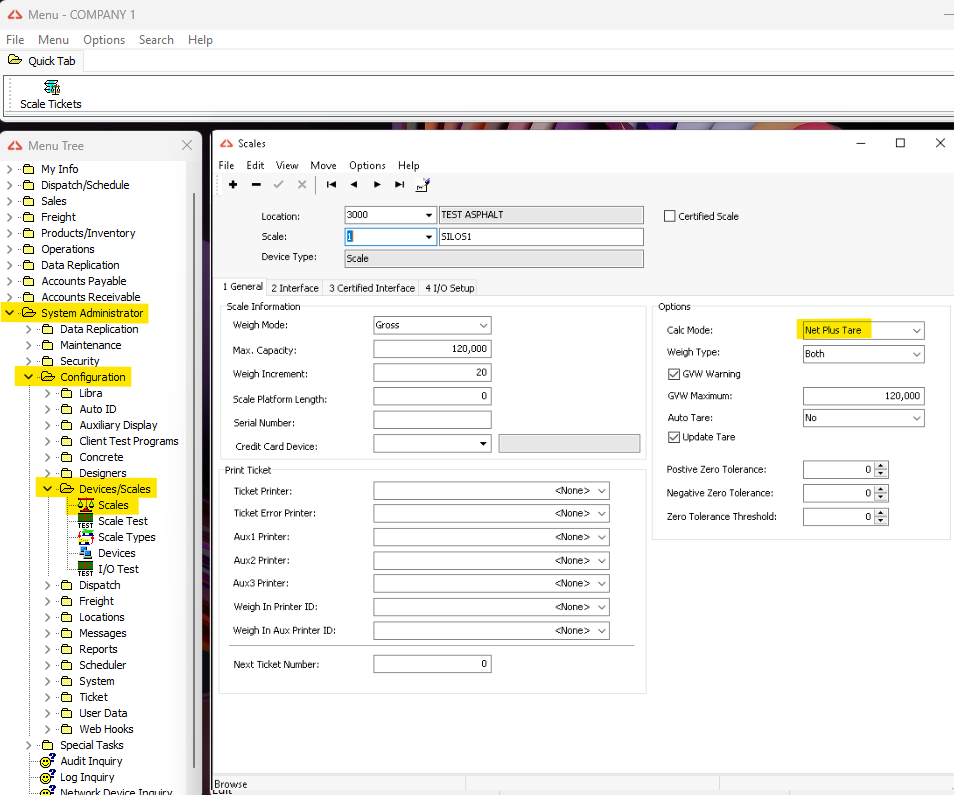Open the Weigh Type dropdown
954x795 pixels.
click(917, 354)
